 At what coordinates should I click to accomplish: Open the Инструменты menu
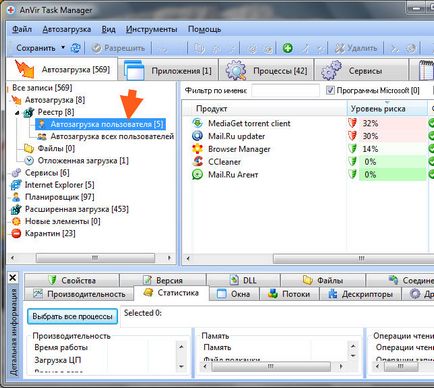(151, 29)
